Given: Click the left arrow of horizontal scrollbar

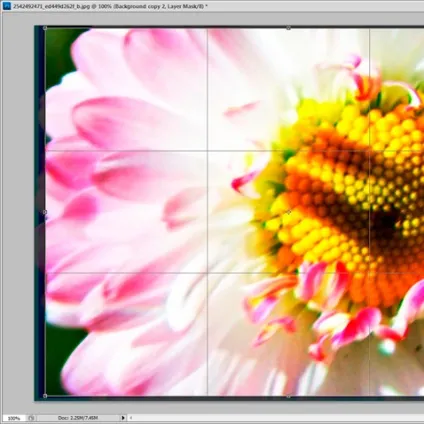Looking at the screenshot, I should coord(131,418).
